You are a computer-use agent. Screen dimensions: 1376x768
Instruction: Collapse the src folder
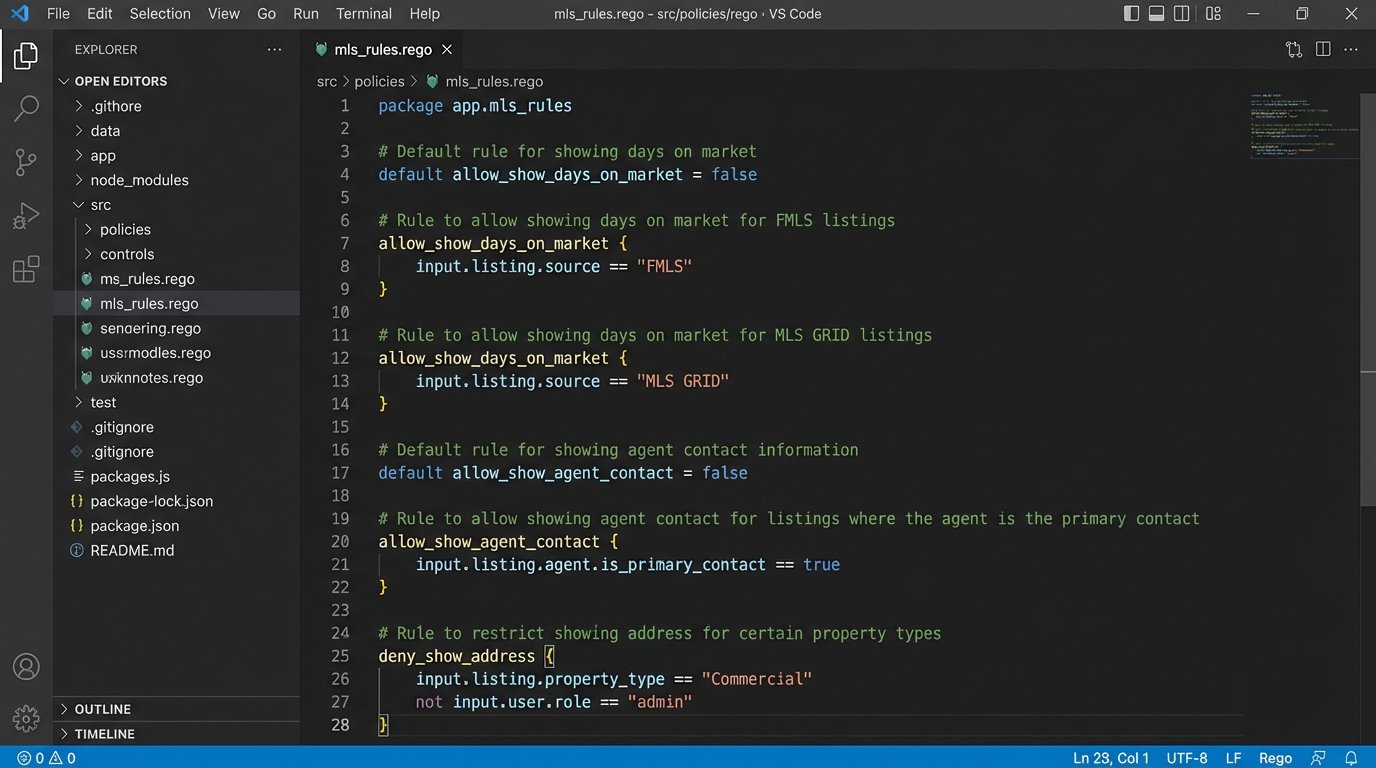click(100, 205)
